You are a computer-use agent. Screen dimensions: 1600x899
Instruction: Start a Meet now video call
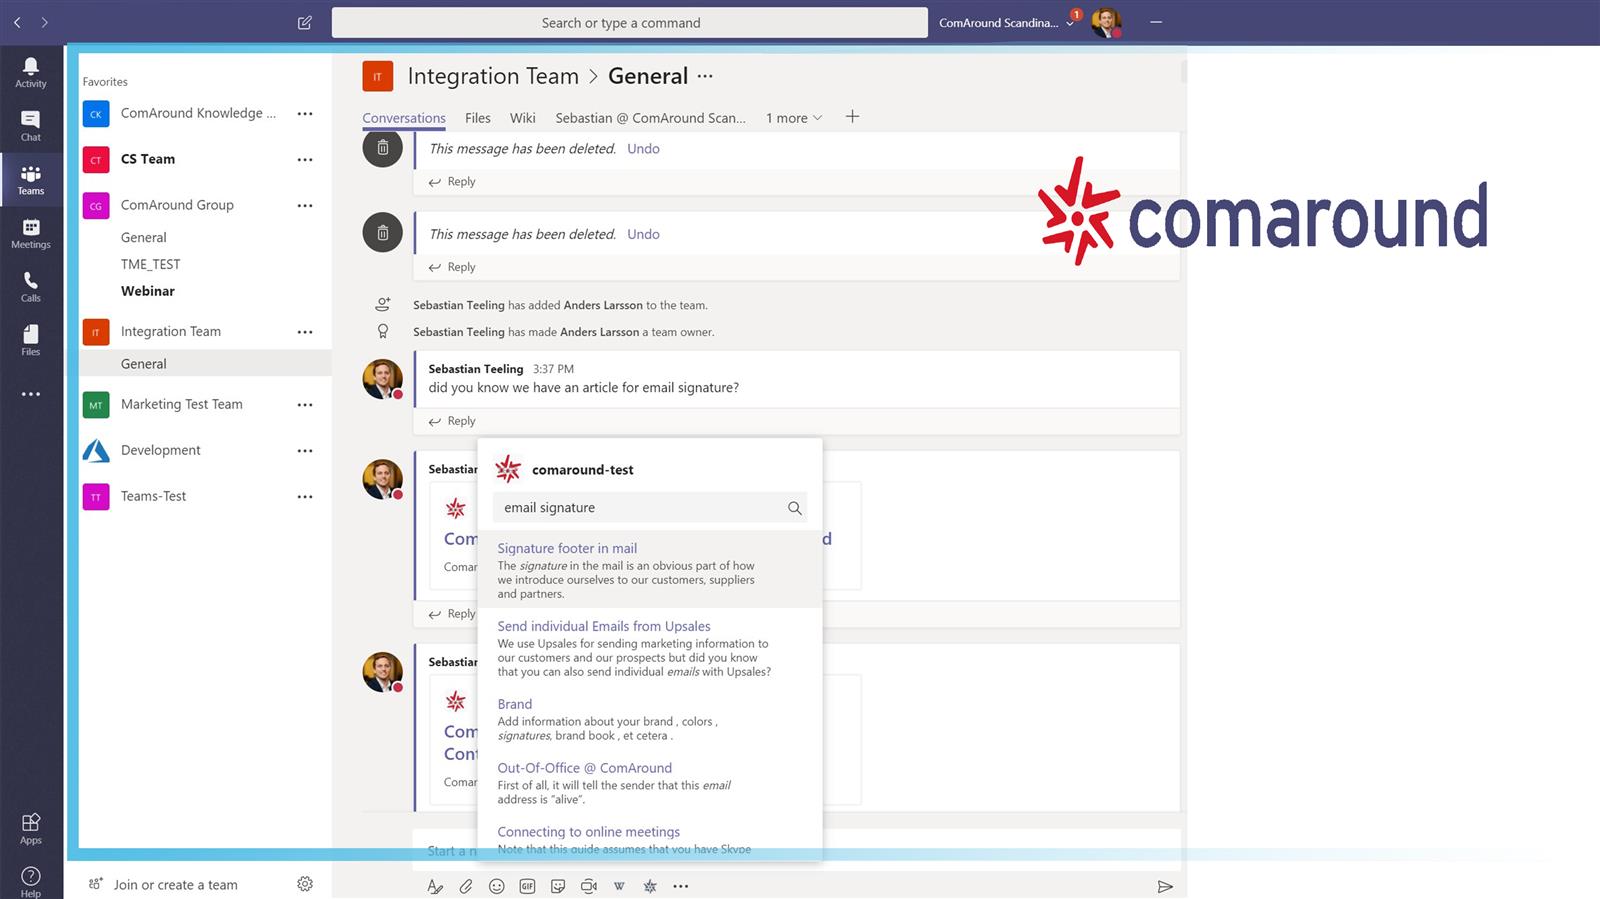point(589,886)
